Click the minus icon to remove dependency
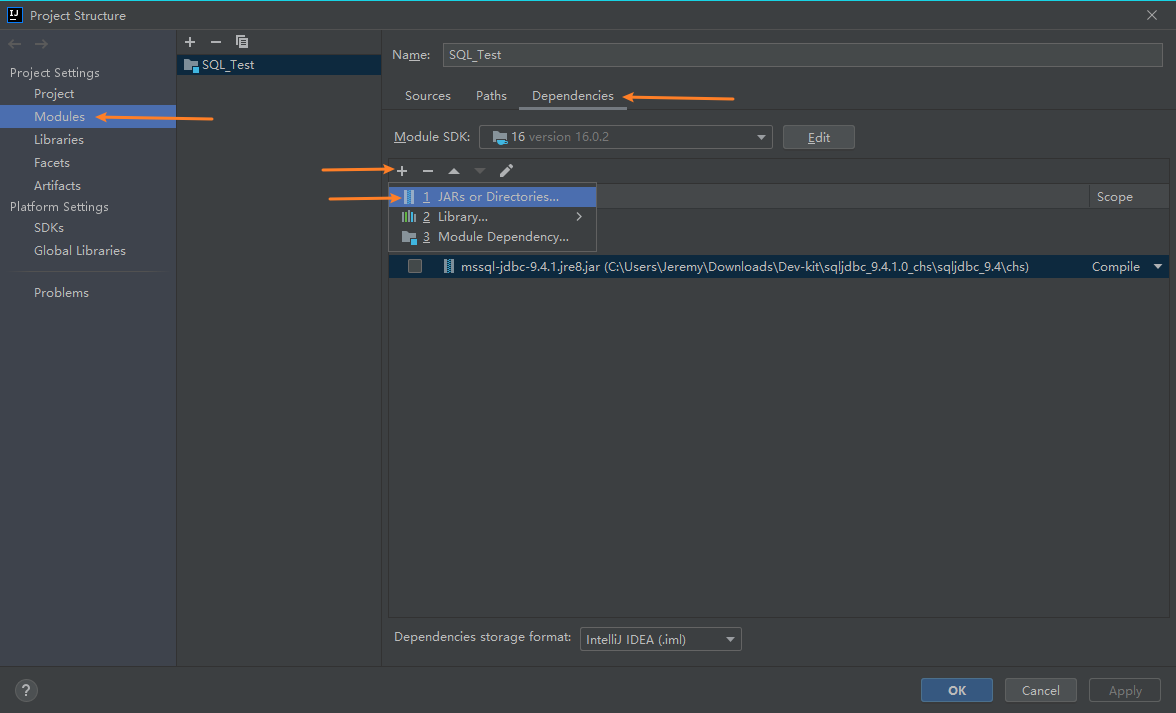The height and width of the screenshot is (713, 1176). (427, 171)
